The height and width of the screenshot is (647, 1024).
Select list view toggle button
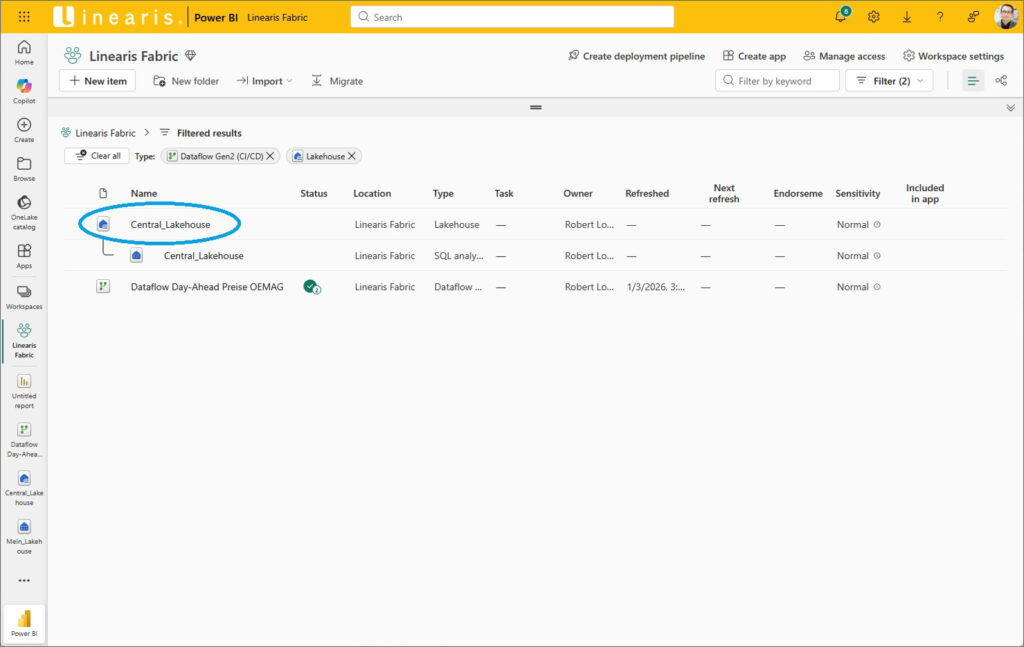pos(972,81)
